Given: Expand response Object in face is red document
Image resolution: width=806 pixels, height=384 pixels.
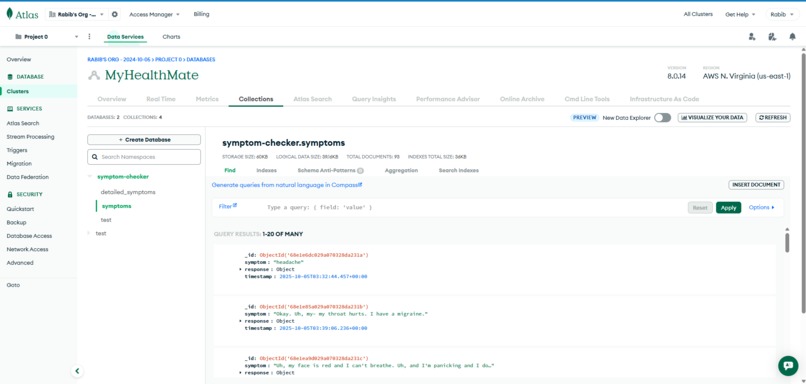Looking at the screenshot, I should point(241,373).
